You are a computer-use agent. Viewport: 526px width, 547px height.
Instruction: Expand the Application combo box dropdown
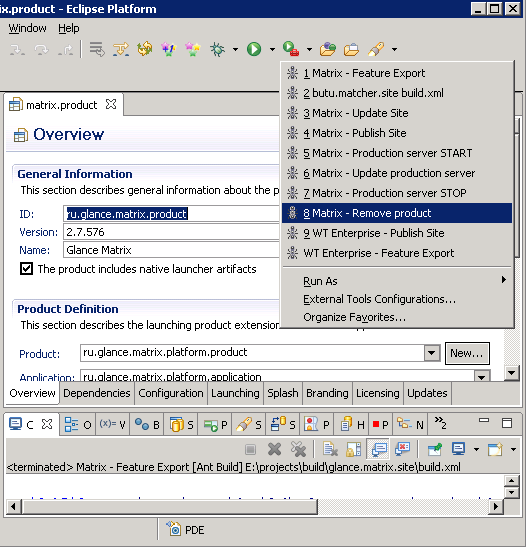482,376
